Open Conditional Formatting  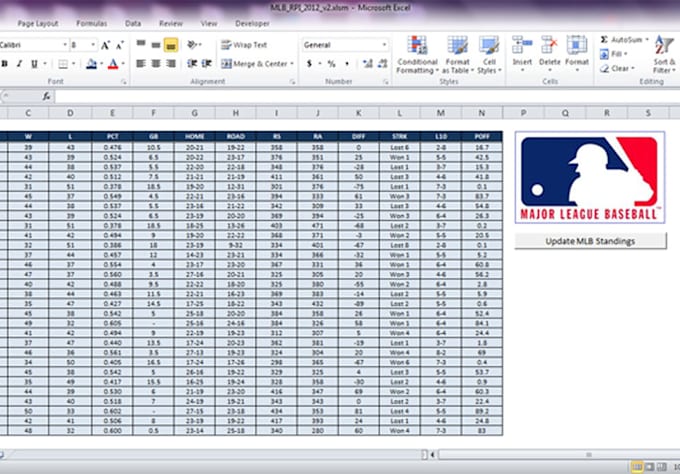pos(417,55)
